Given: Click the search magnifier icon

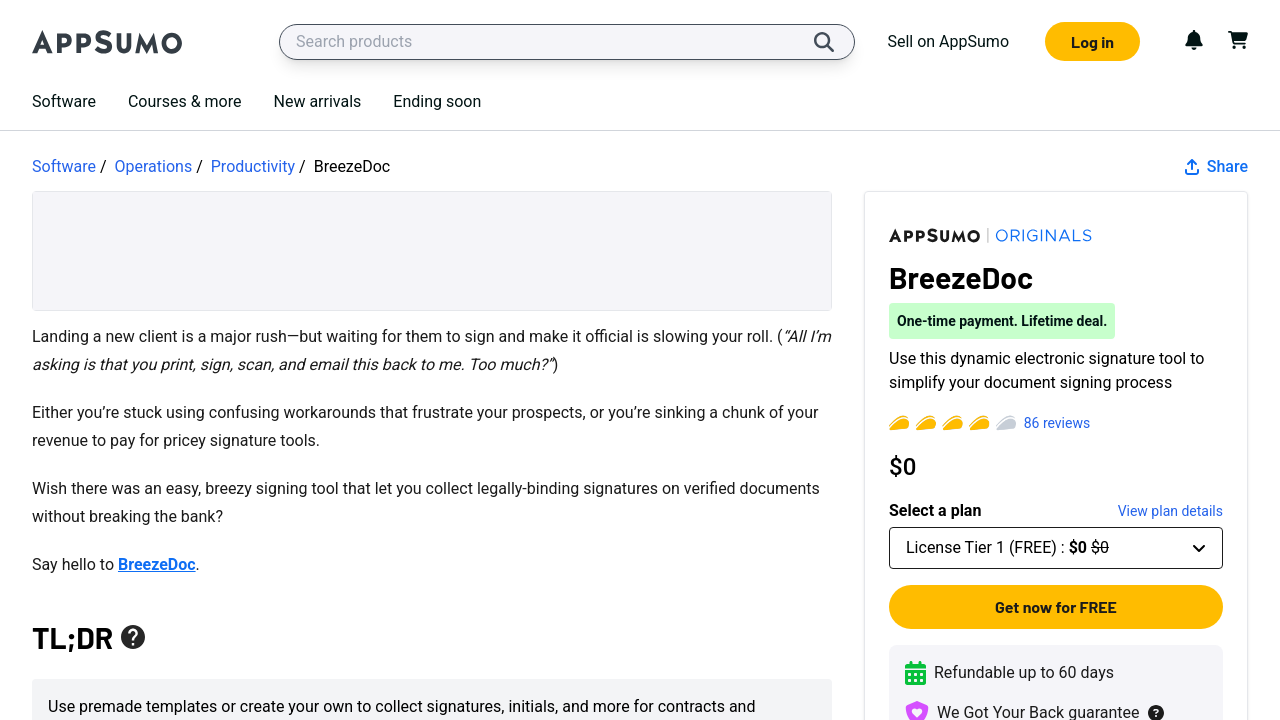Looking at the screenshot, I should tap(824, 42).
